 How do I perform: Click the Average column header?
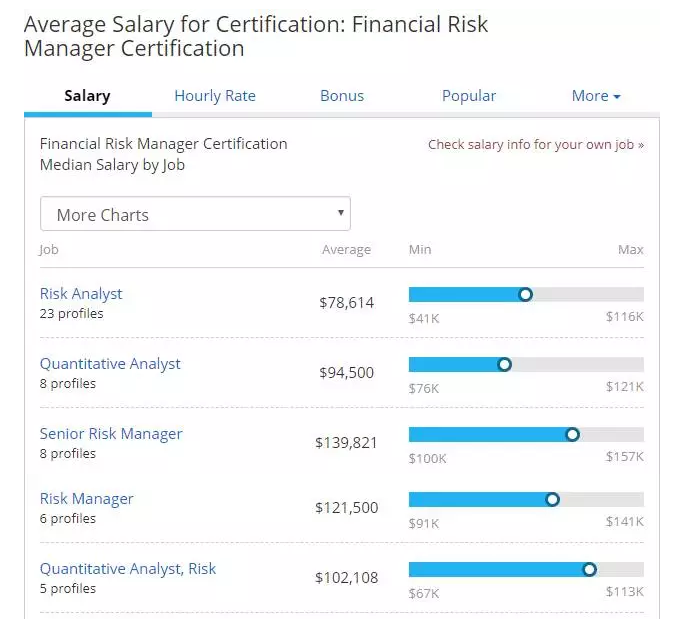(346, 250)
